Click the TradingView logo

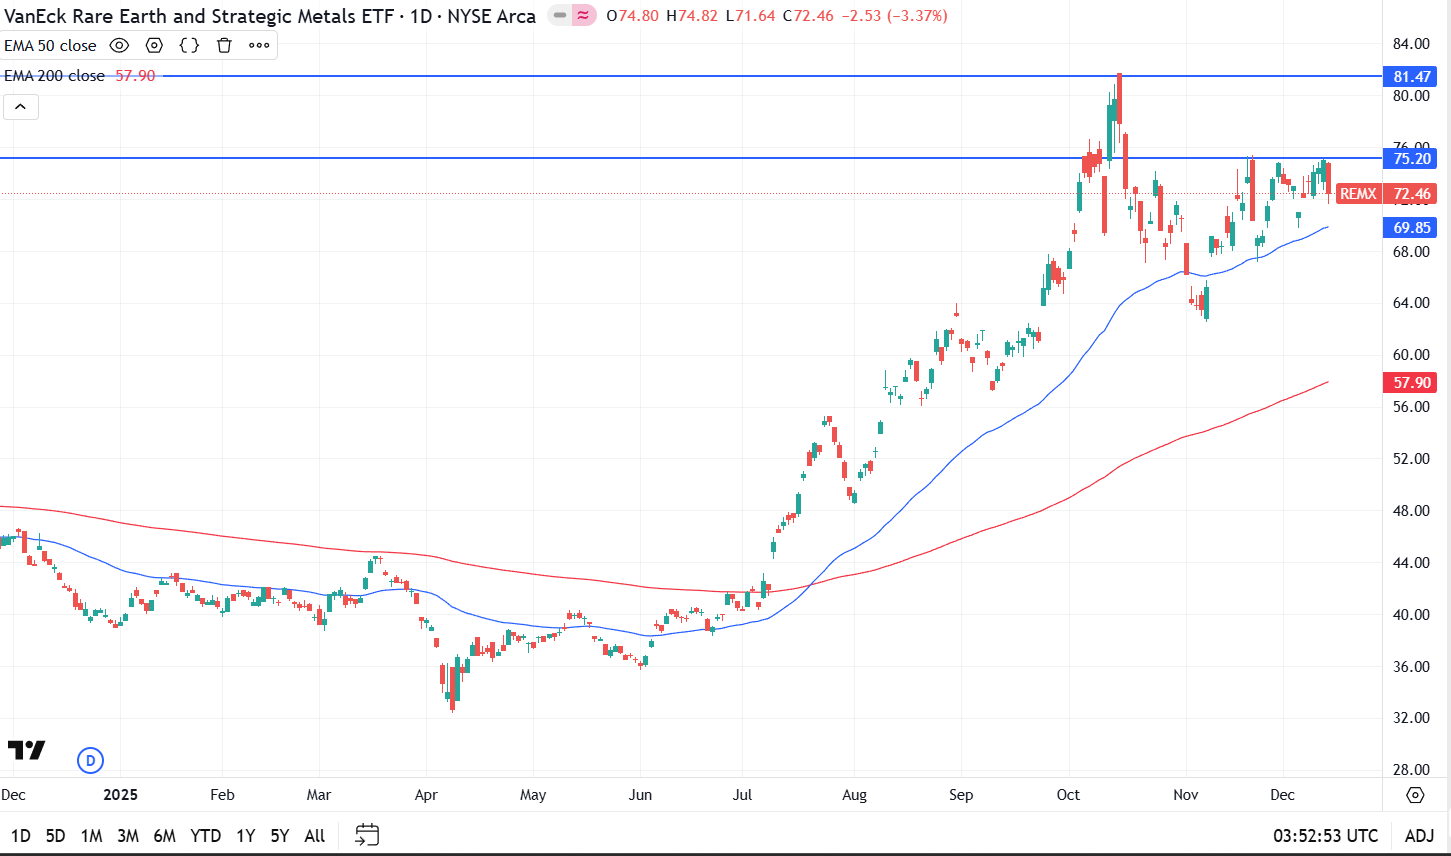[x=26, y=750]
